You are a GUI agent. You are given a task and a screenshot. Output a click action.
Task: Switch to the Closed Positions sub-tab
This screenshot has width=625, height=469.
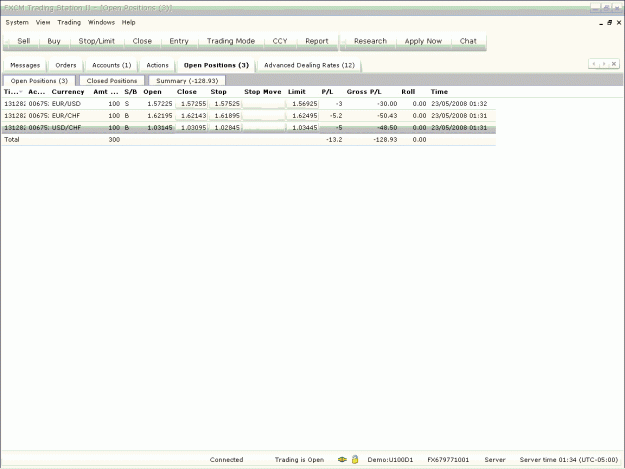[x=112, y=81]
